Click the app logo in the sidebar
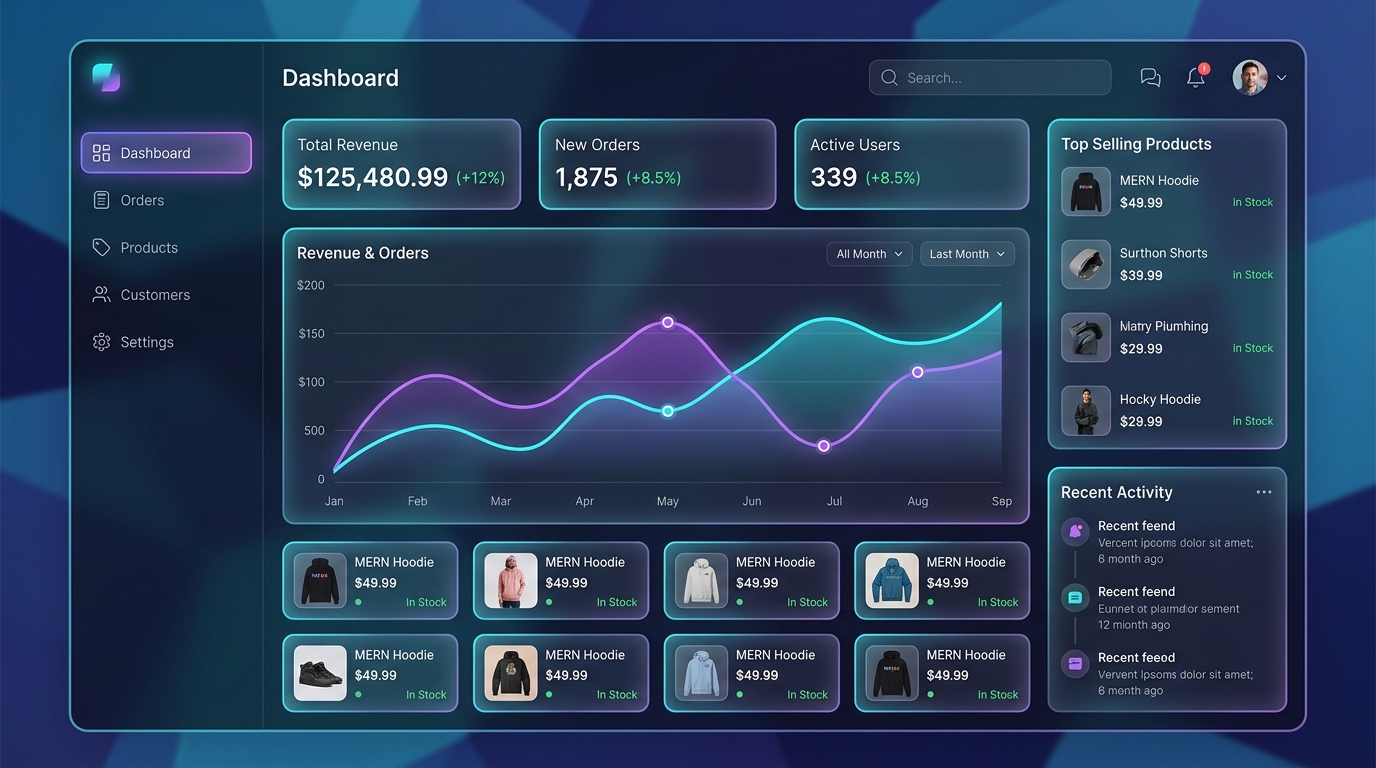The image size is (1376, 768). click(x=106, y=77)
